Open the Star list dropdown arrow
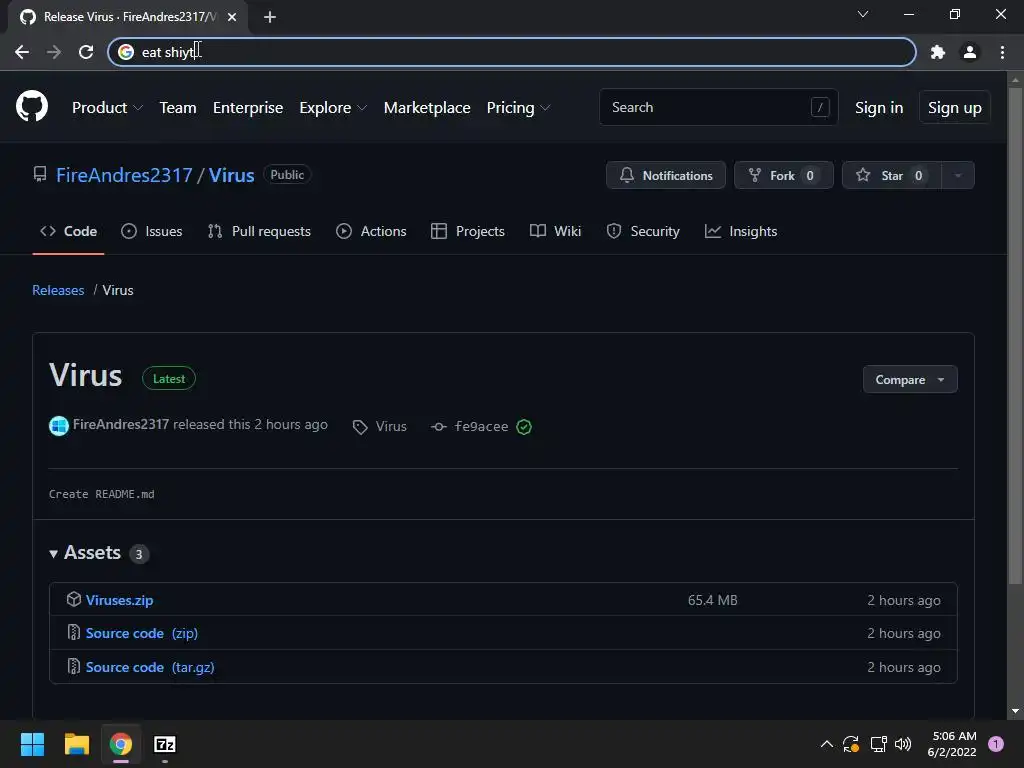Screen dimensions: 1024x768 pos(958,175)
